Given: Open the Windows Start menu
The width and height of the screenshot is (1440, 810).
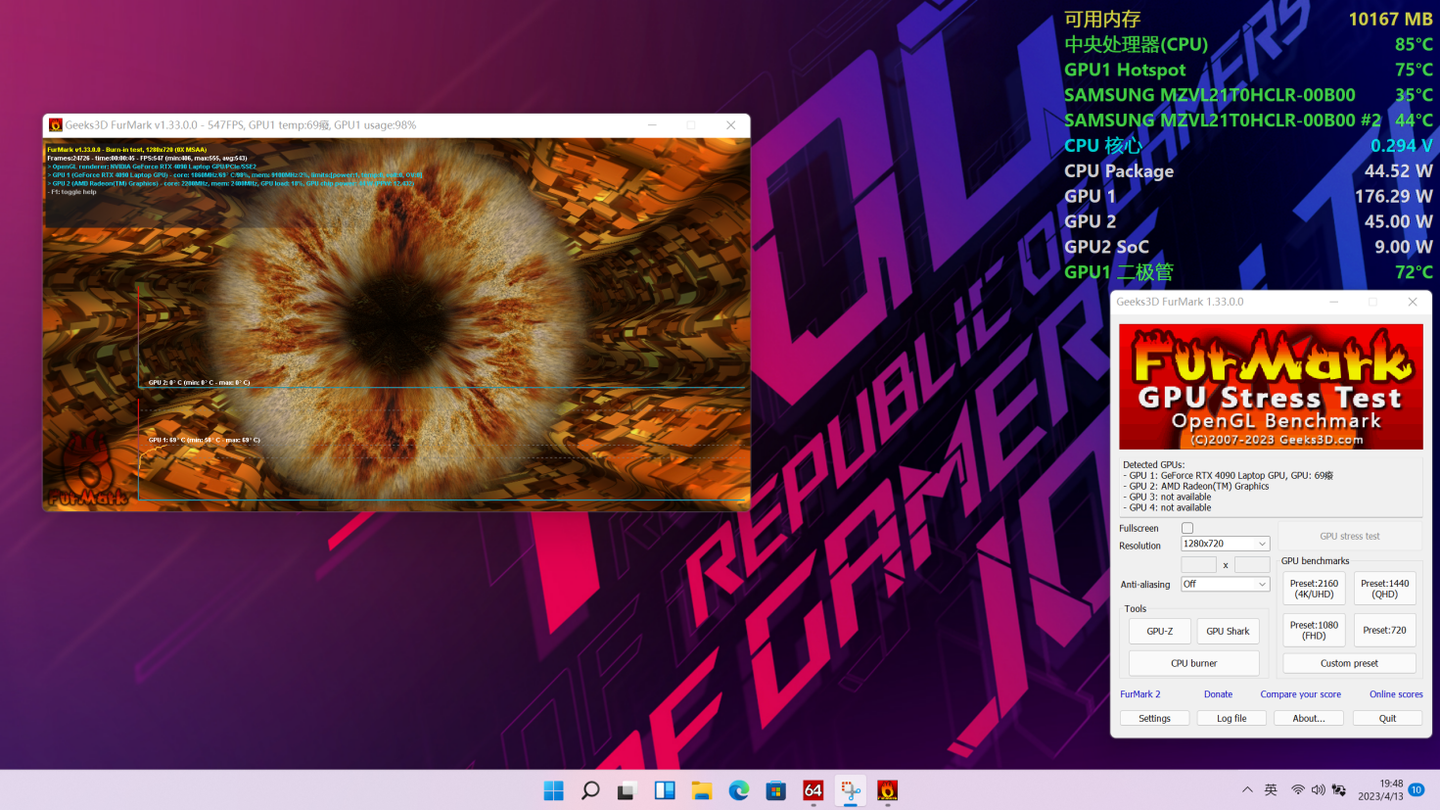Looking at the screenshot, I should (553, 791).
